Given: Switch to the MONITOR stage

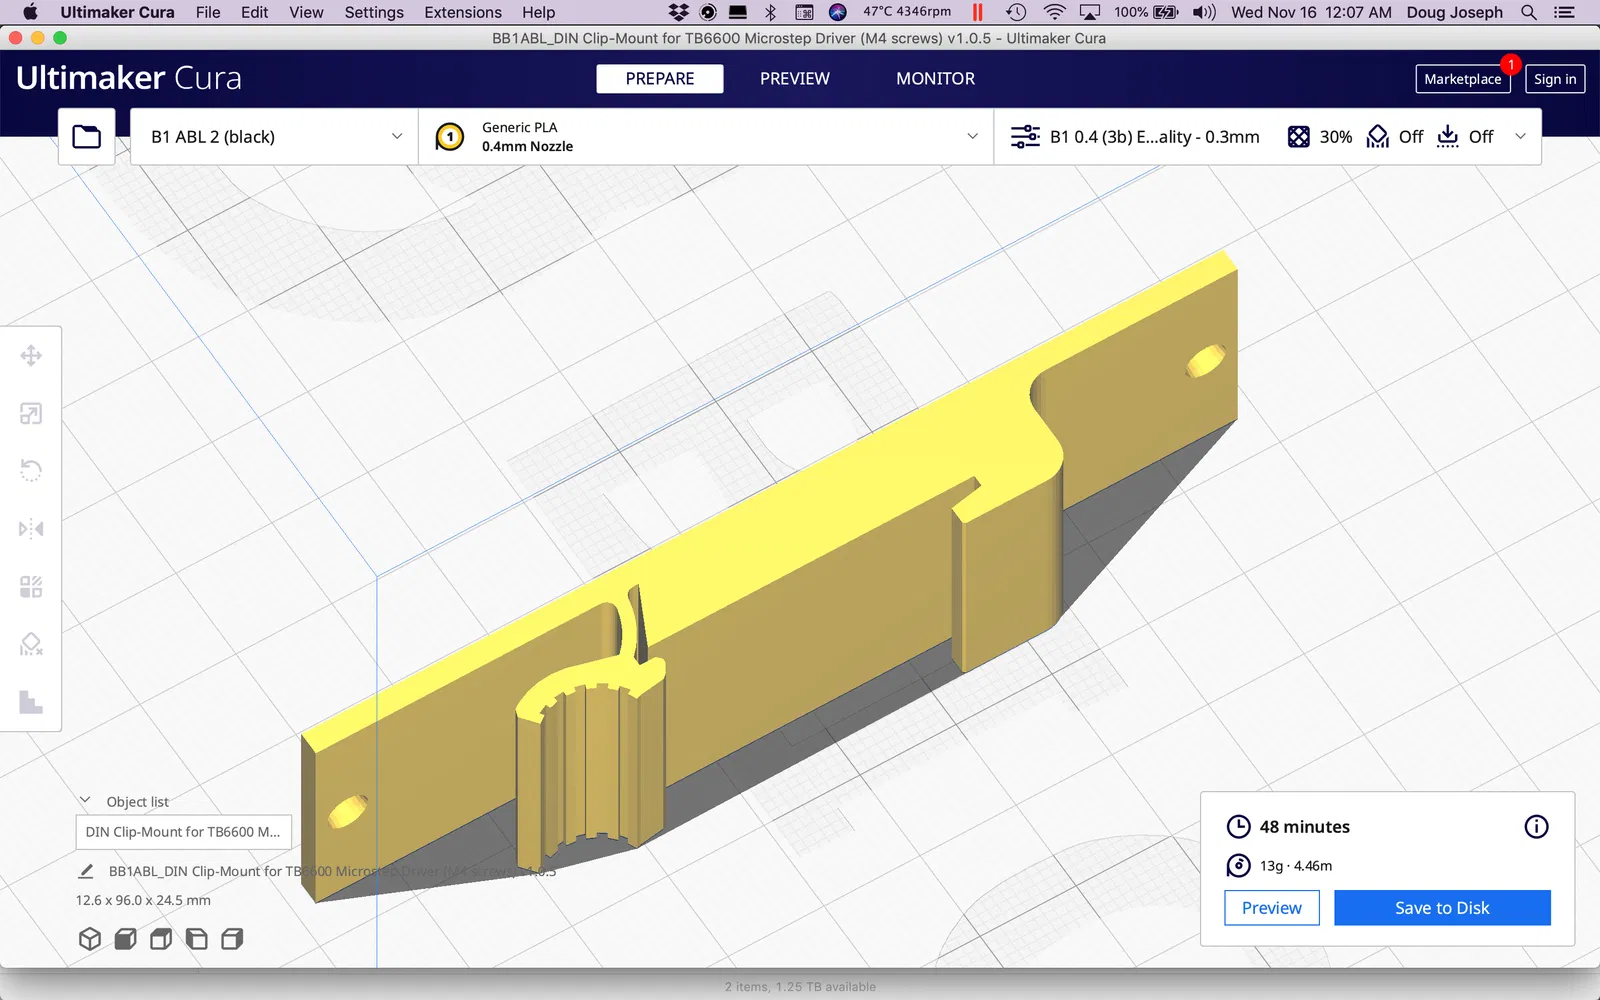Looking at the screenshot, I should [x=935, y=79].
